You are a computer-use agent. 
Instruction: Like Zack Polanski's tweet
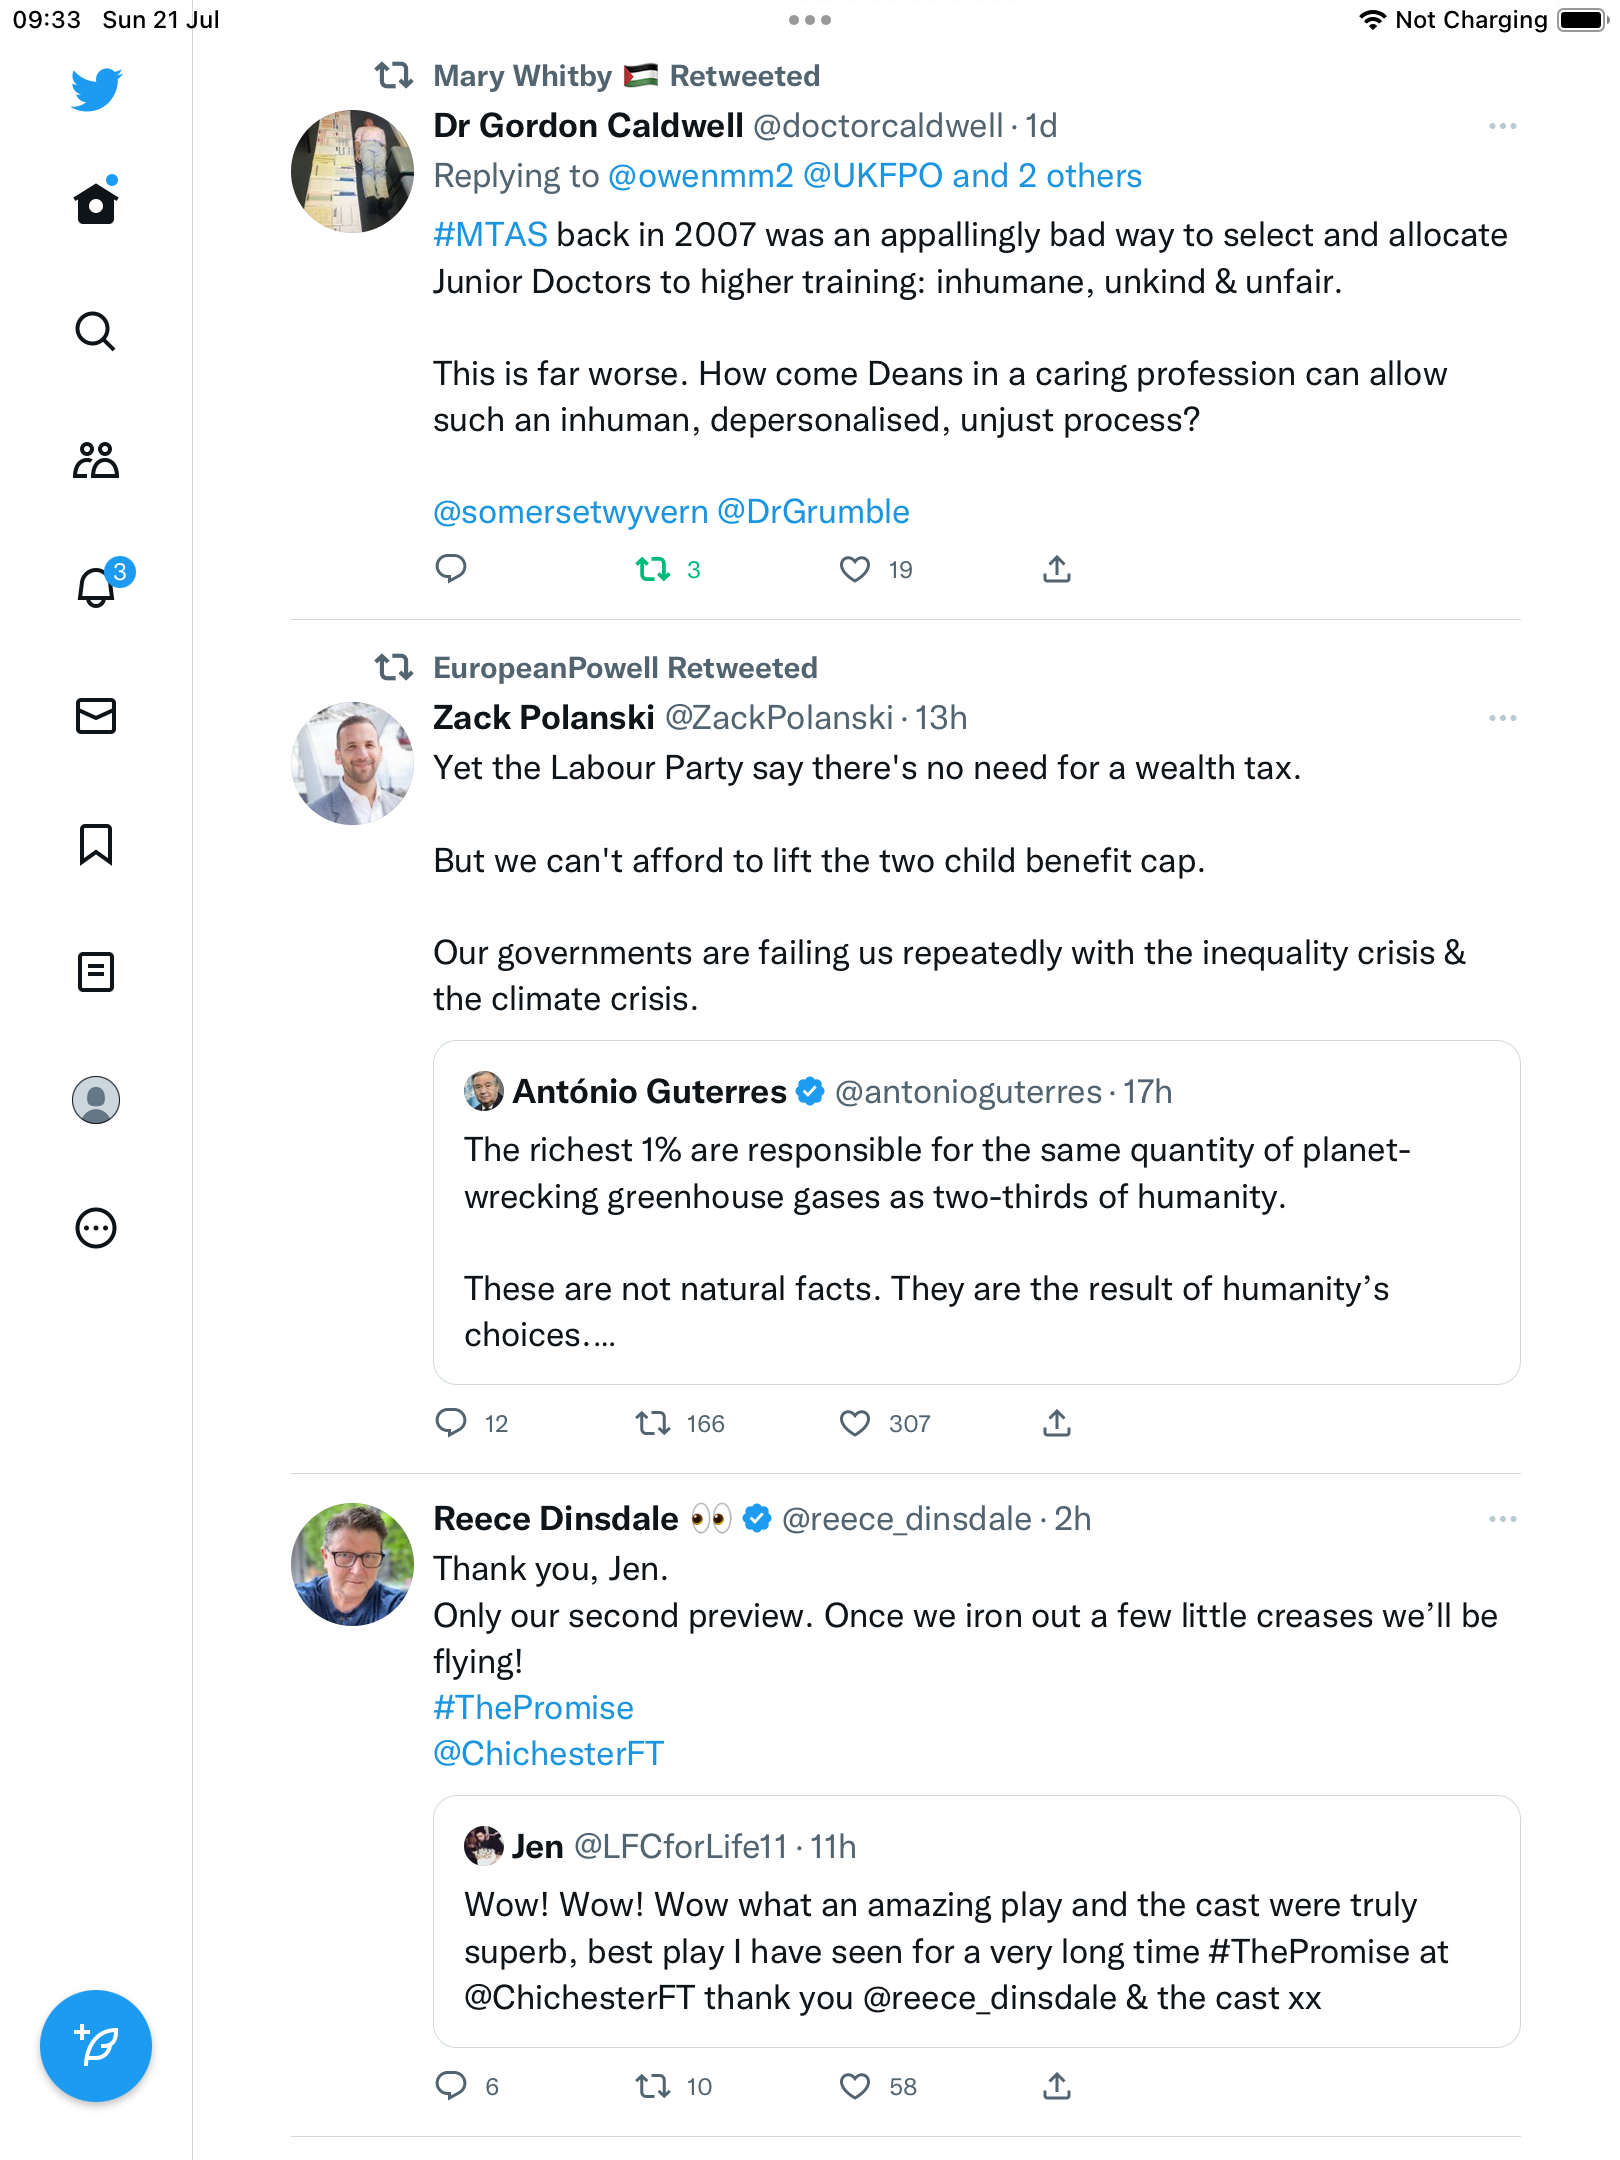pyautogui.click(x=855, y=1423)
